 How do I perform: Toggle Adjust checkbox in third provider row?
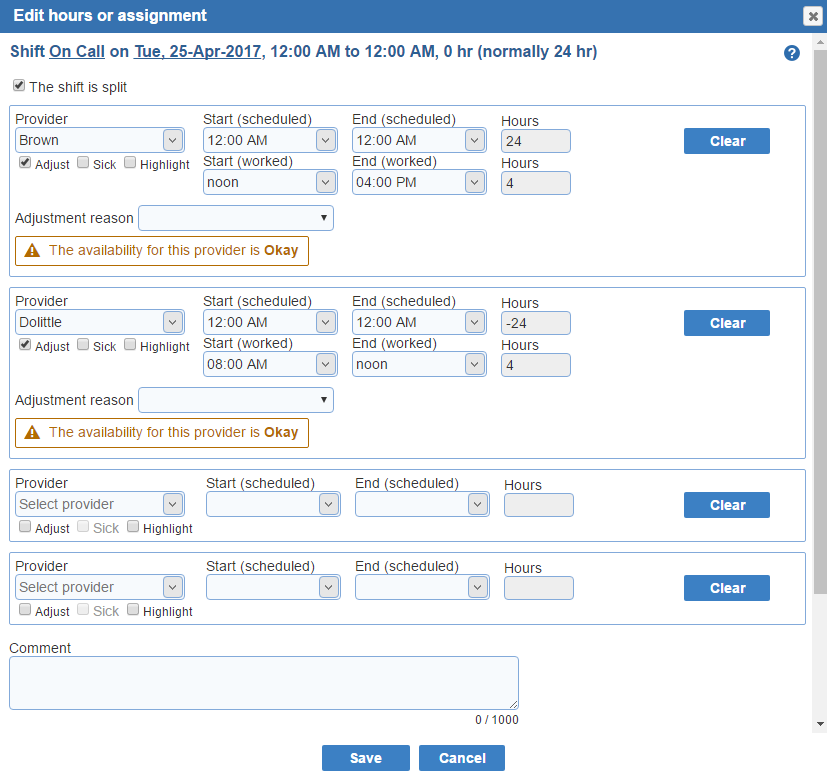(25, 526)
